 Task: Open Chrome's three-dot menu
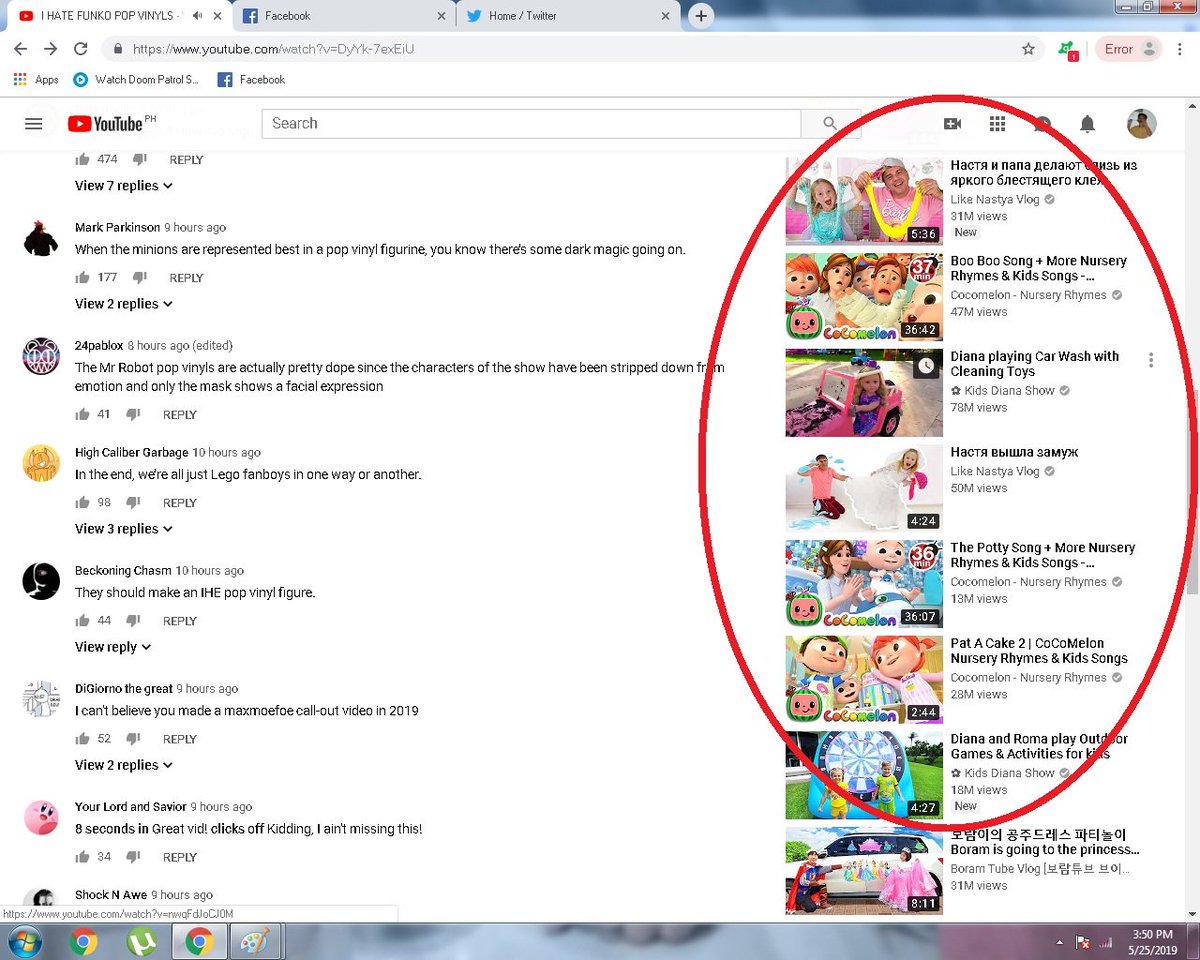pyautogui.click(x=1181, y=49)
